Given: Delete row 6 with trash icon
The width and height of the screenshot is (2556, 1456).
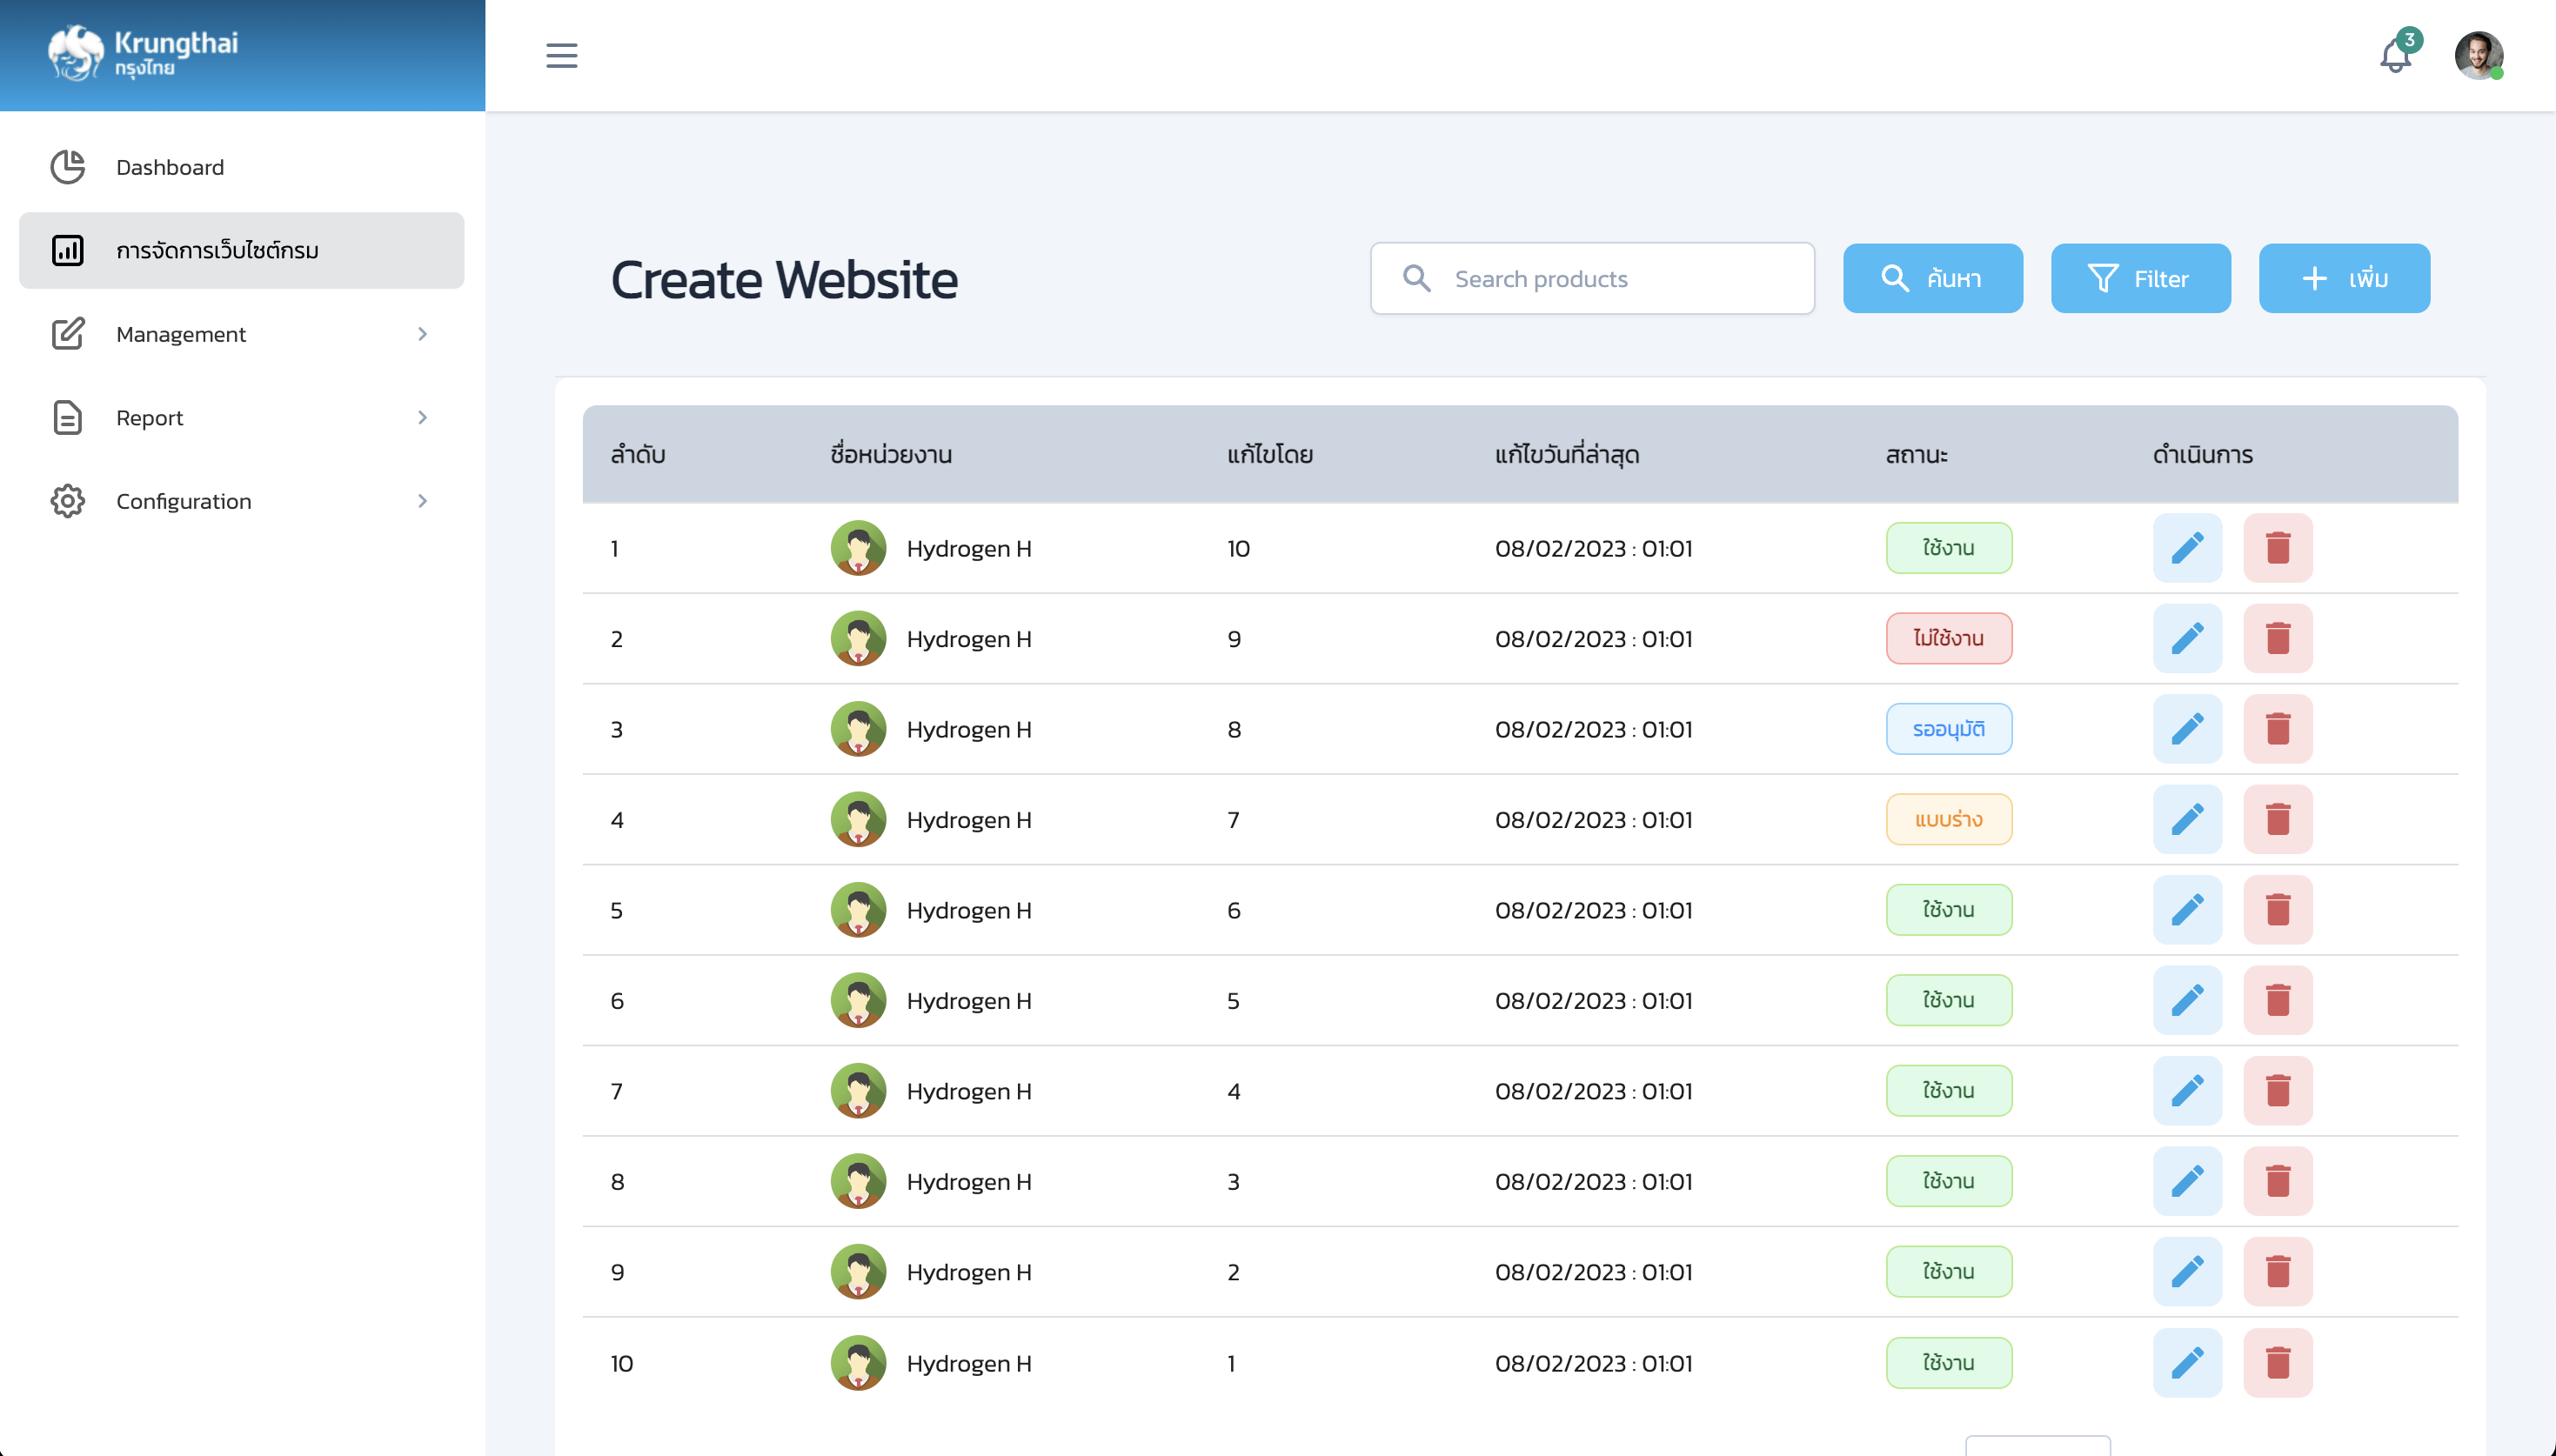Looking at the screenshot, I should [x=2277, y=1000].
